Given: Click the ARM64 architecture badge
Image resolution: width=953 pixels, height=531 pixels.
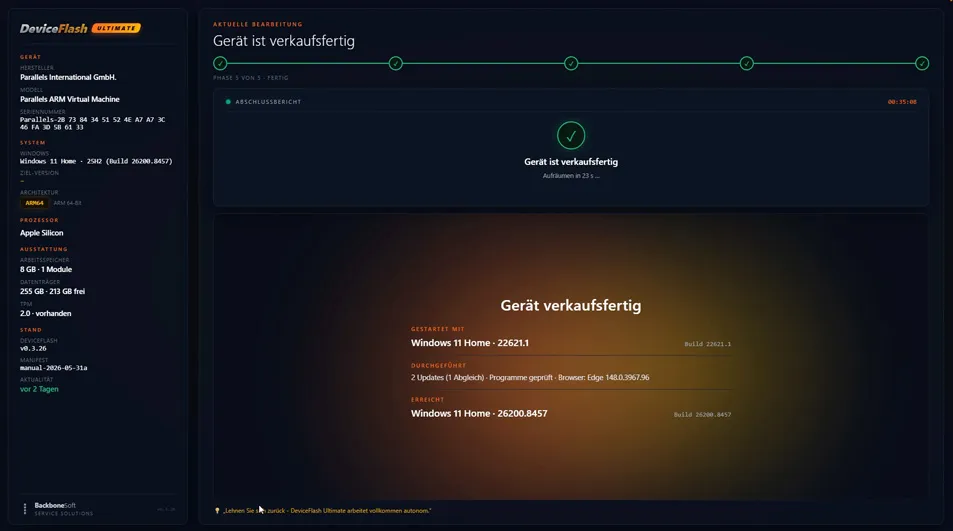Looking at the screenshot, I should pyautogui.click(x=35, y=203).
